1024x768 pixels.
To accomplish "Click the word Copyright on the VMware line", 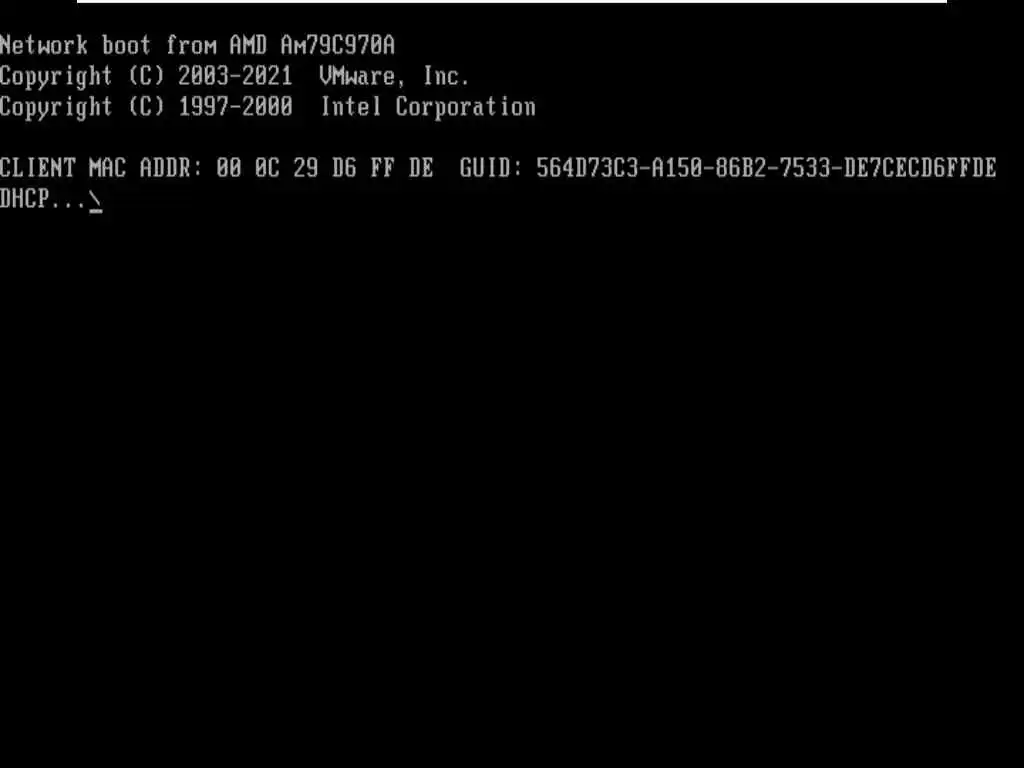I will click(56, 77).
